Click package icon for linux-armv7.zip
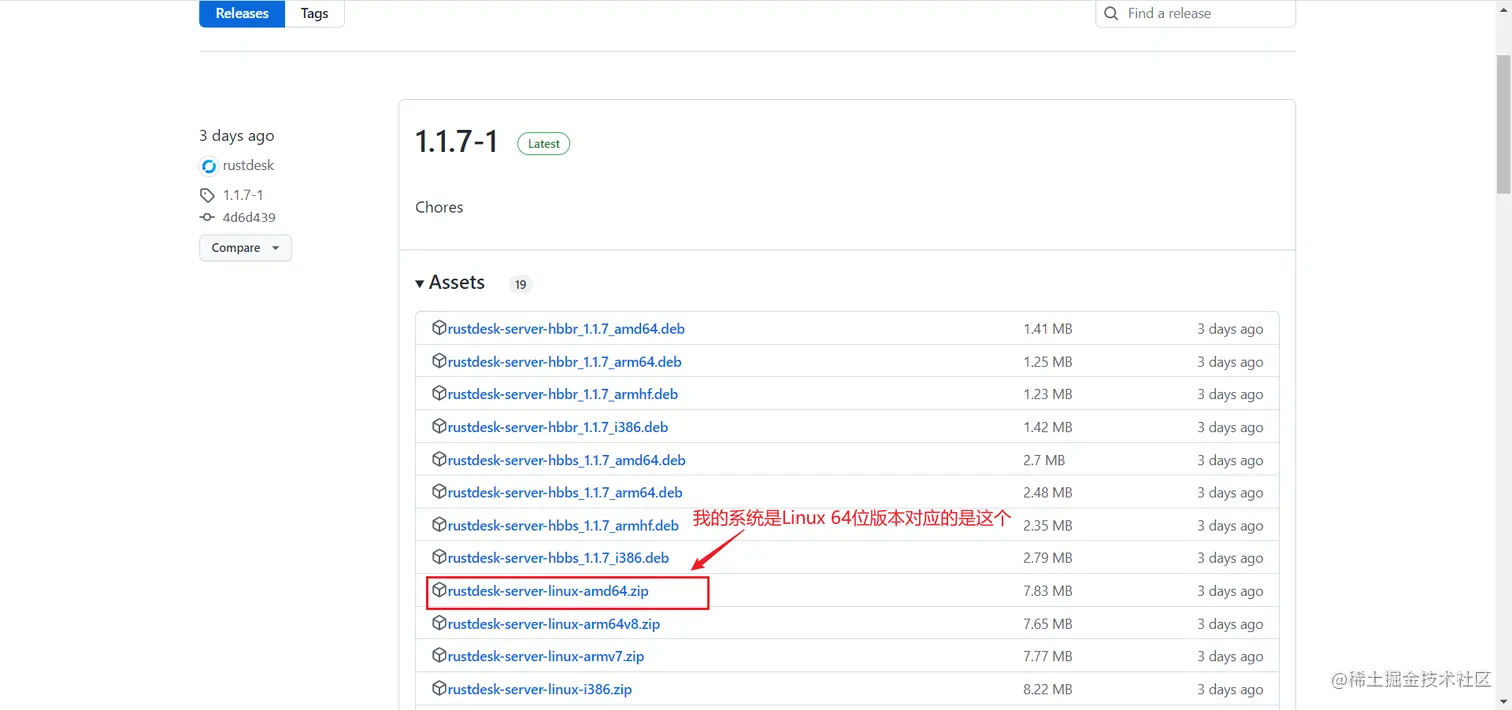Screen dimensions: 1512x710 pyautogui.click(x=439, y=655)
